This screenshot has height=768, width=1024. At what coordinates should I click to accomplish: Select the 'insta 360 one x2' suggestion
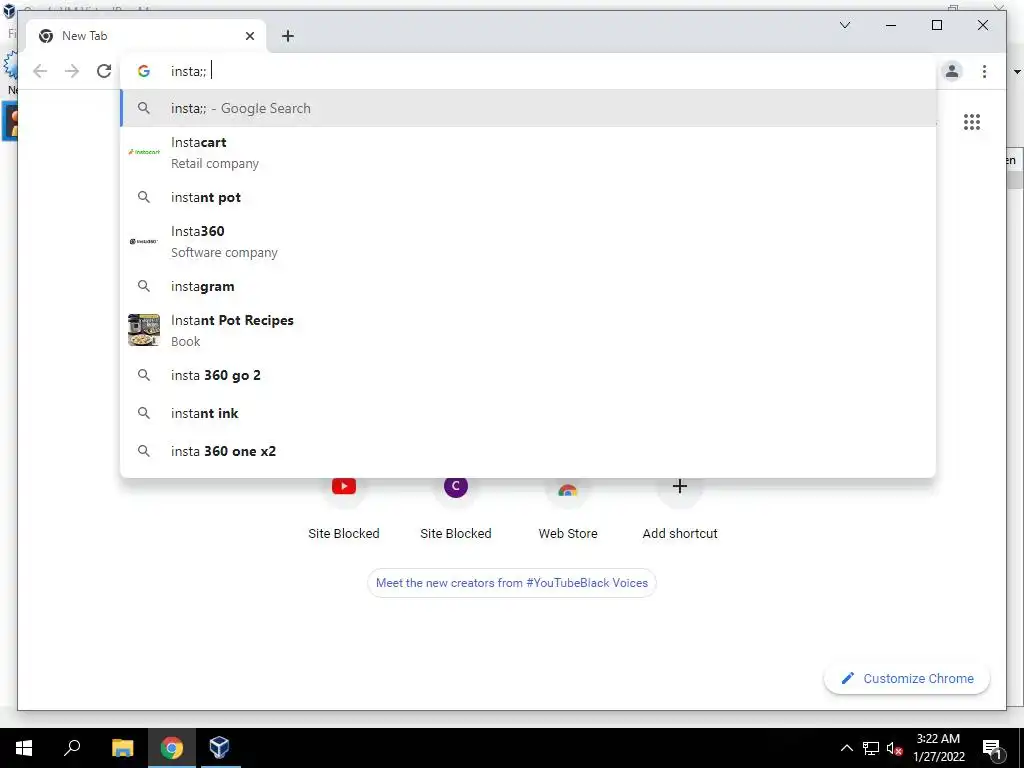[528, 451]
